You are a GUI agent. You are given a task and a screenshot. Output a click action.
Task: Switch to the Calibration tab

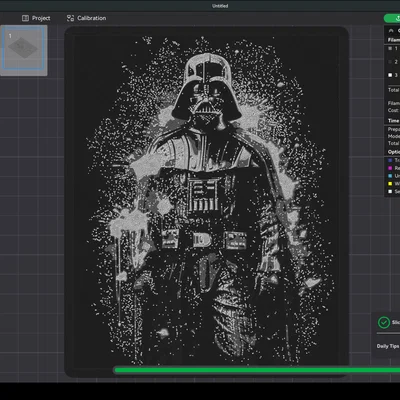point(86,18)
